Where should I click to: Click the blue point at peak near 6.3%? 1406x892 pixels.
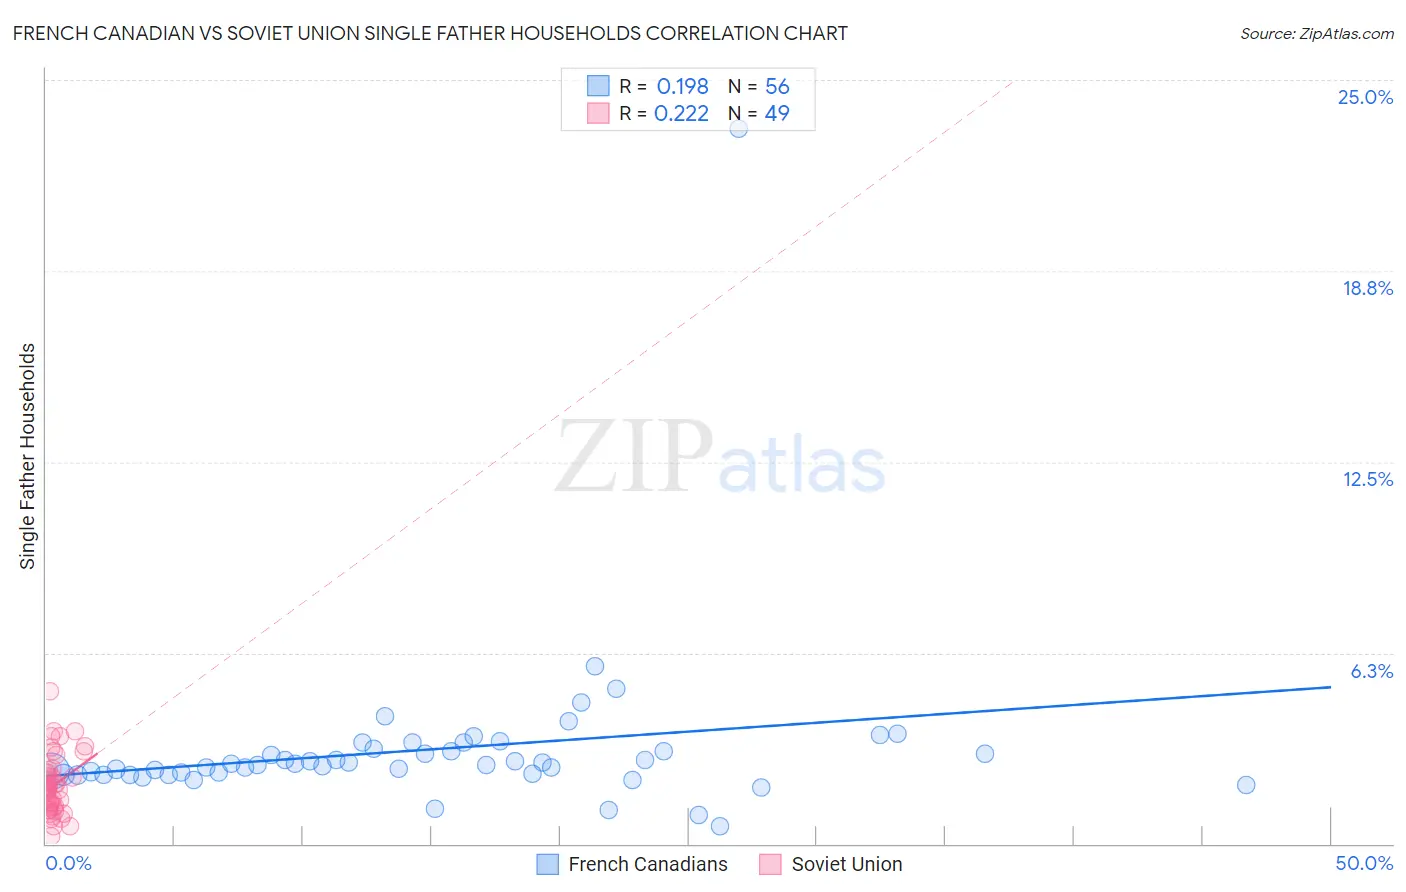click(595, 666)
